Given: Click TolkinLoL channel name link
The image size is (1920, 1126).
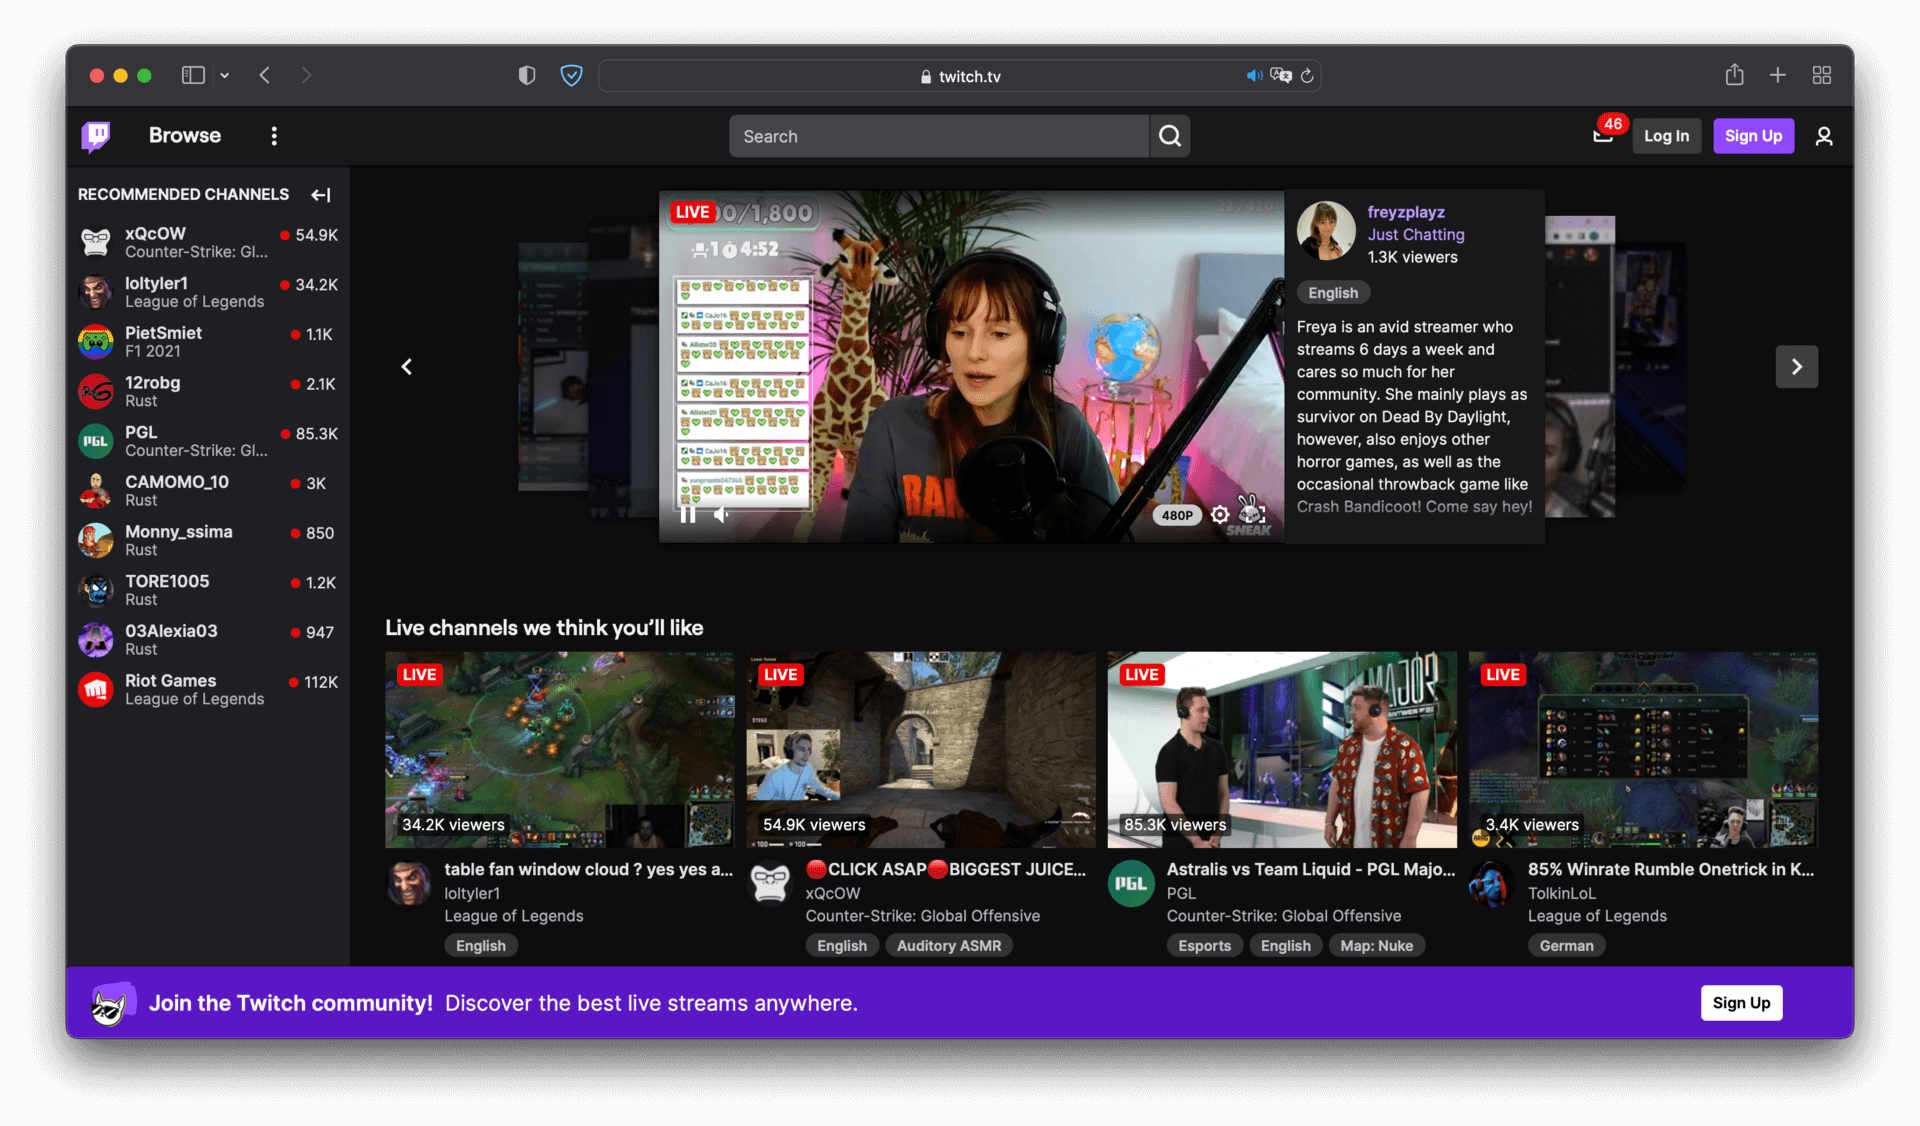Looking at the screenshot, I should click(1562, 894).
